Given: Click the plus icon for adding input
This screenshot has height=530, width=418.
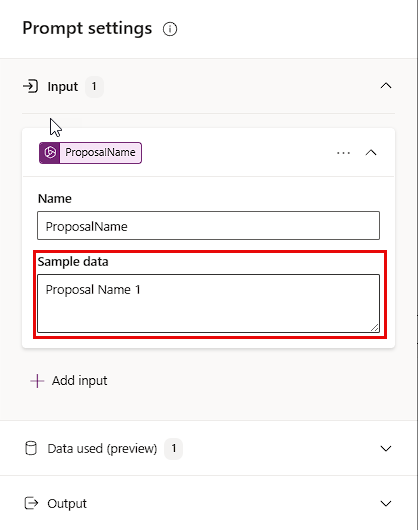Looking at the screenshot, I should coord(37,381).
